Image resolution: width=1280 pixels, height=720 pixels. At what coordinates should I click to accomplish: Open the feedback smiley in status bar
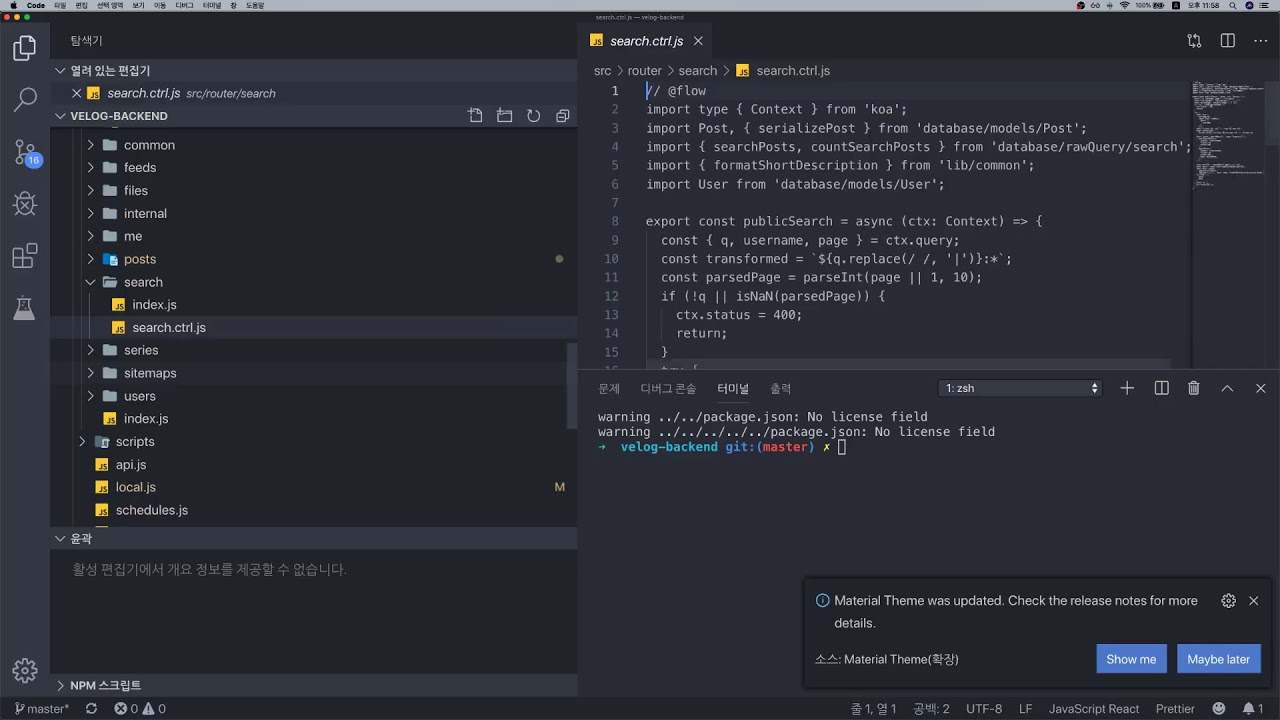(x=1219, y=709)
